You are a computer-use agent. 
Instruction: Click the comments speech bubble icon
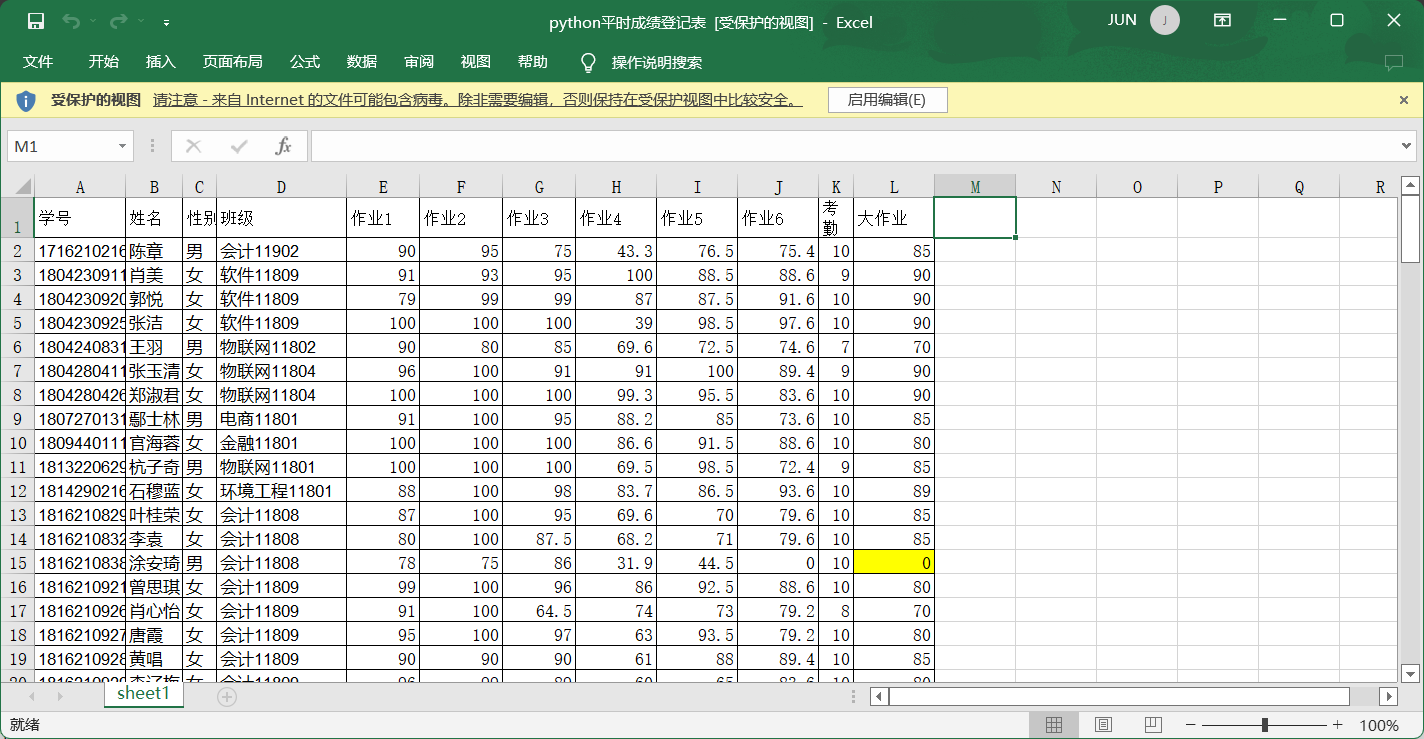tap(1393, 62)
